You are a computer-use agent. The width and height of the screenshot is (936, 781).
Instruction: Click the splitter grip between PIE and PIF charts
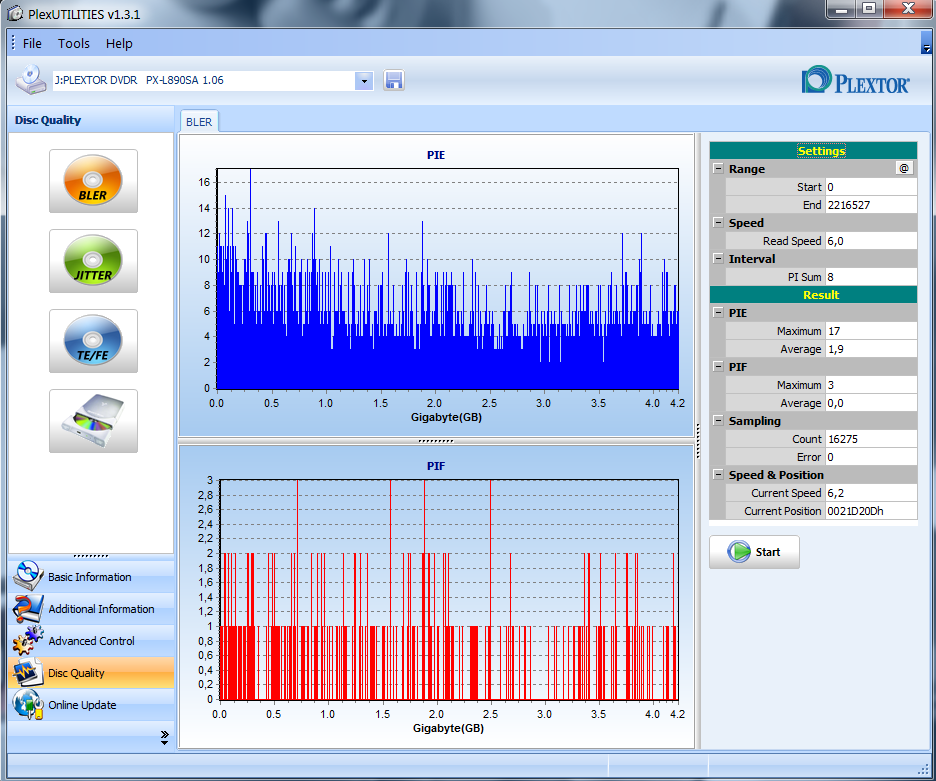coord(436,441)
